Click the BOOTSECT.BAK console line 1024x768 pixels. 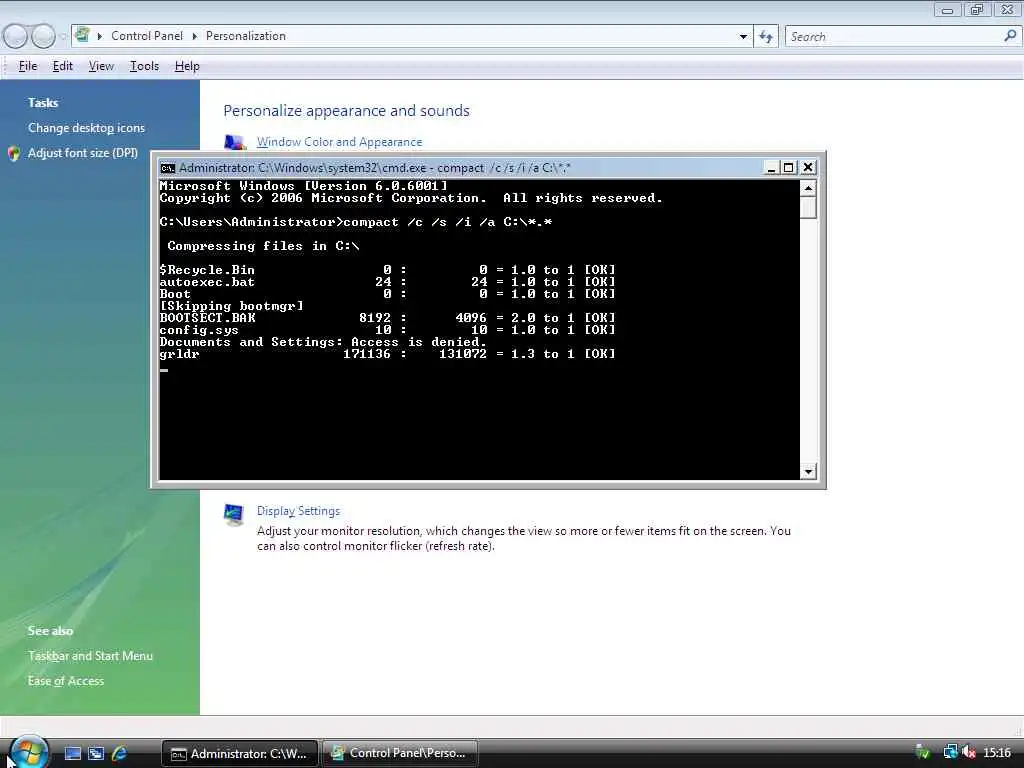coord(388,318)
